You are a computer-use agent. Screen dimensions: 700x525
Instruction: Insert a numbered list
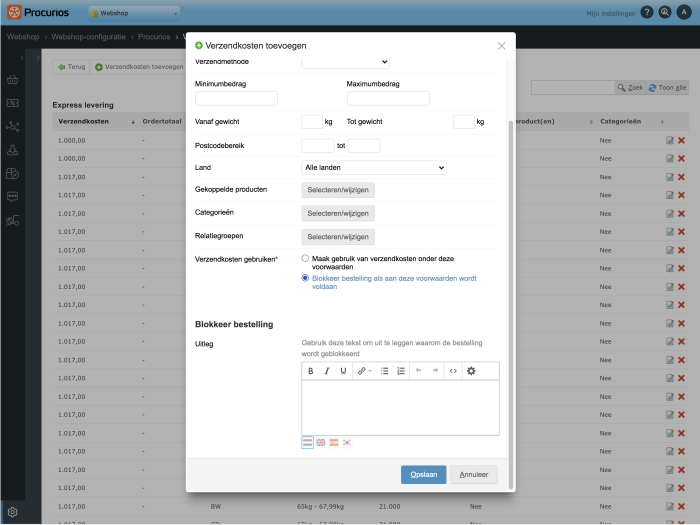[x=401, y=371]
